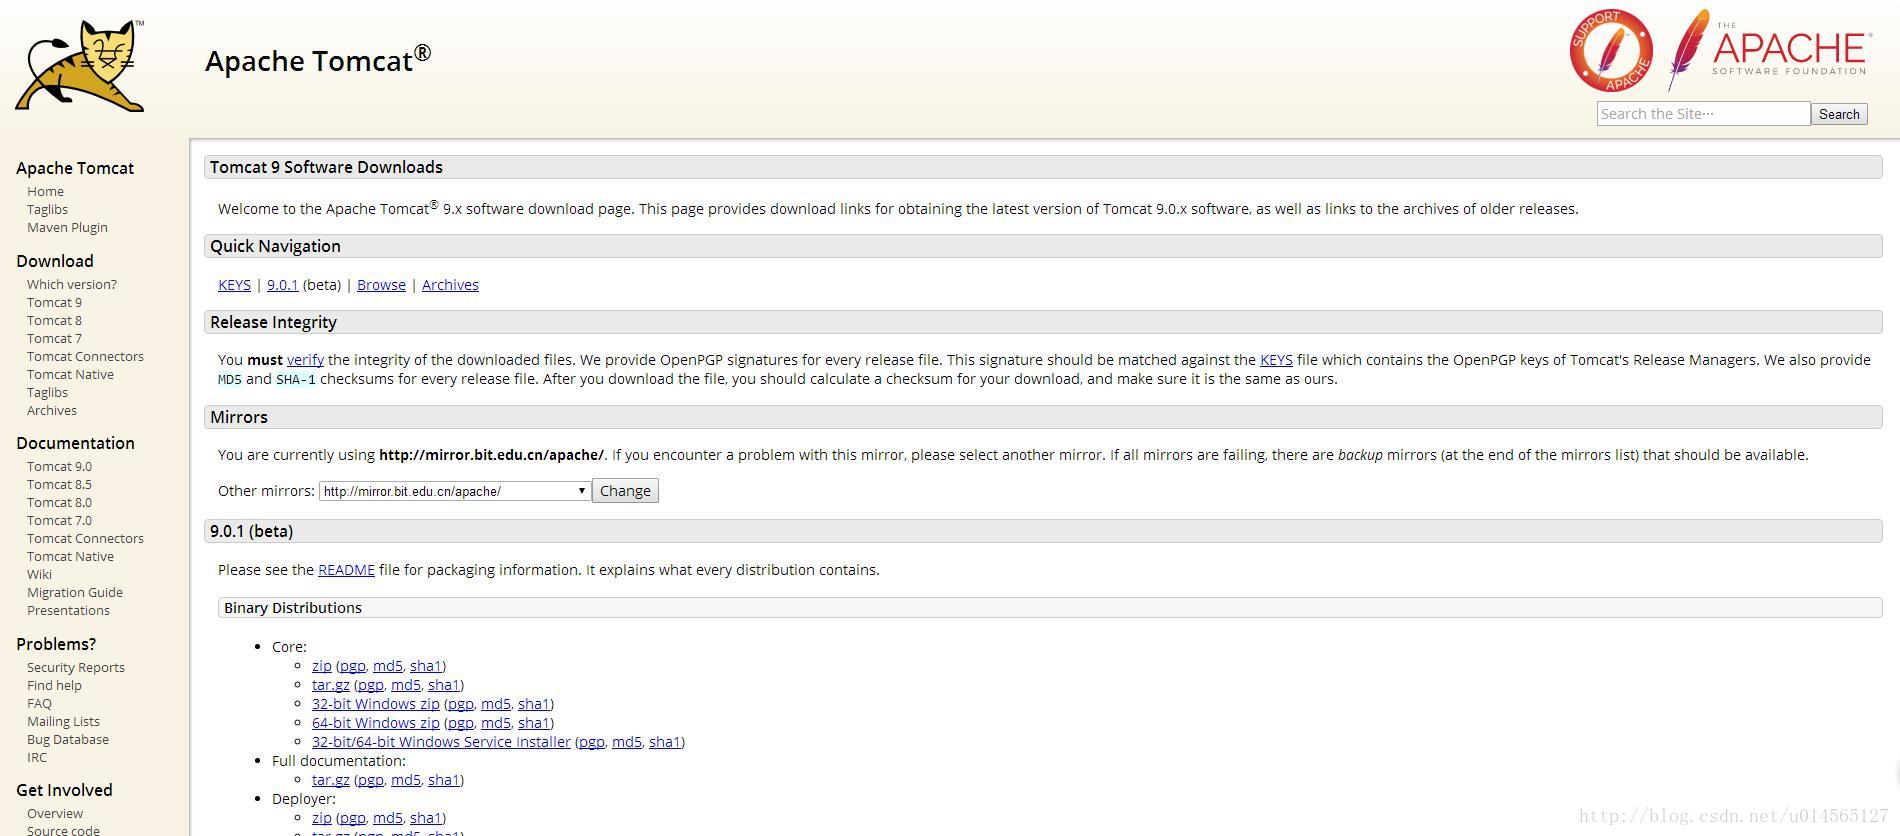Open Presentations sidebar link
Viewport: 1900px width, 836px height.
coord(68,611)
